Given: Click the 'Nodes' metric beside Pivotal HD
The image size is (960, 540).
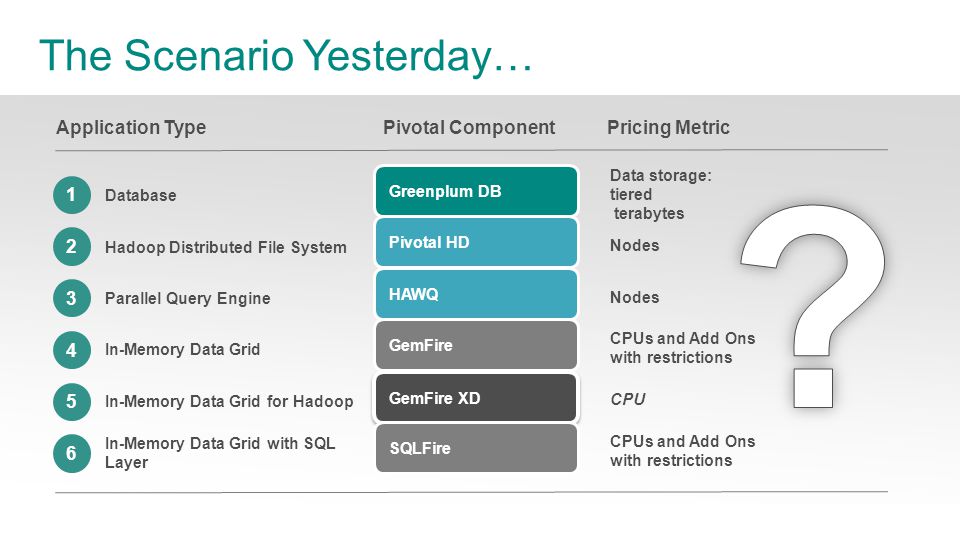Looking at the screenshot, I should [x=634, y=246].
